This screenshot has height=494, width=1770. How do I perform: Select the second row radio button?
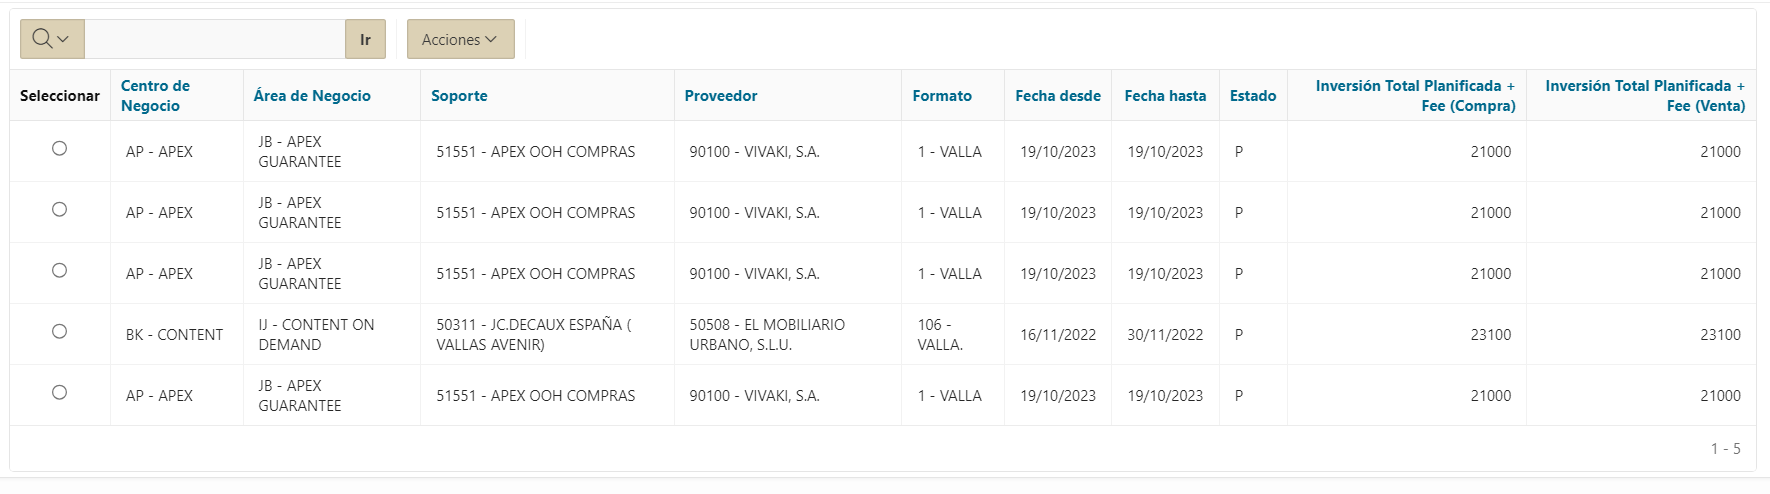pyautogui.click(x=60, y=210)
